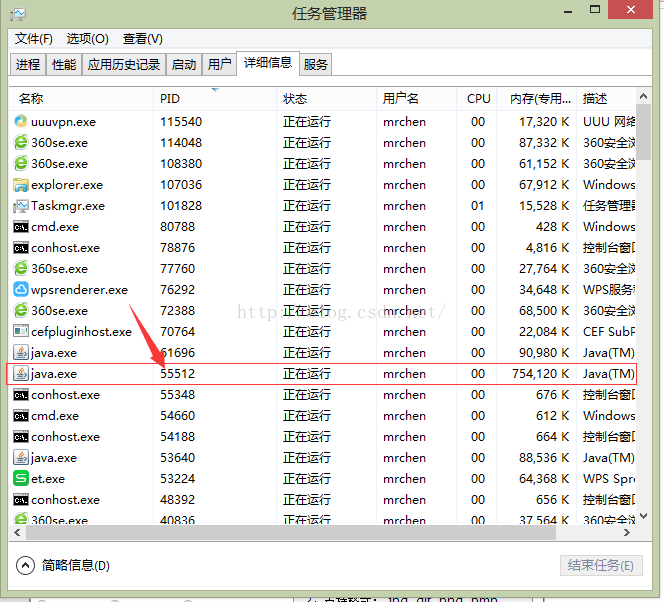This screenshot has height=602, width=664.
Task: Switch to the 用户 tab
Action: pos(219,64)
